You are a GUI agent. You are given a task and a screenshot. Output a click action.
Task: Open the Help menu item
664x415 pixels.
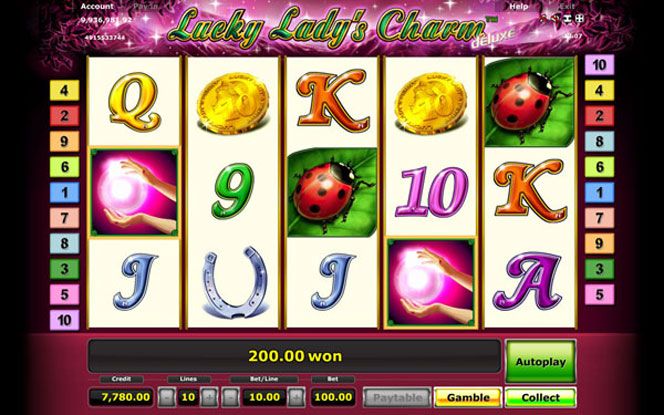(519, 6)
